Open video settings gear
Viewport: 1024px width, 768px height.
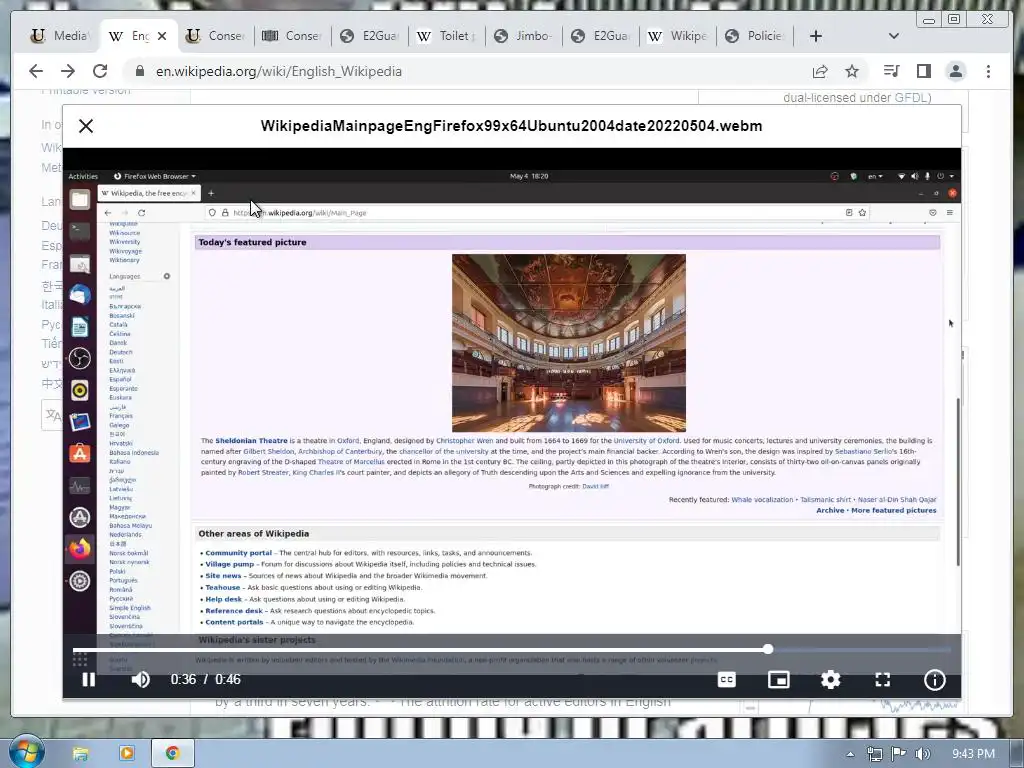pos(830,679)
